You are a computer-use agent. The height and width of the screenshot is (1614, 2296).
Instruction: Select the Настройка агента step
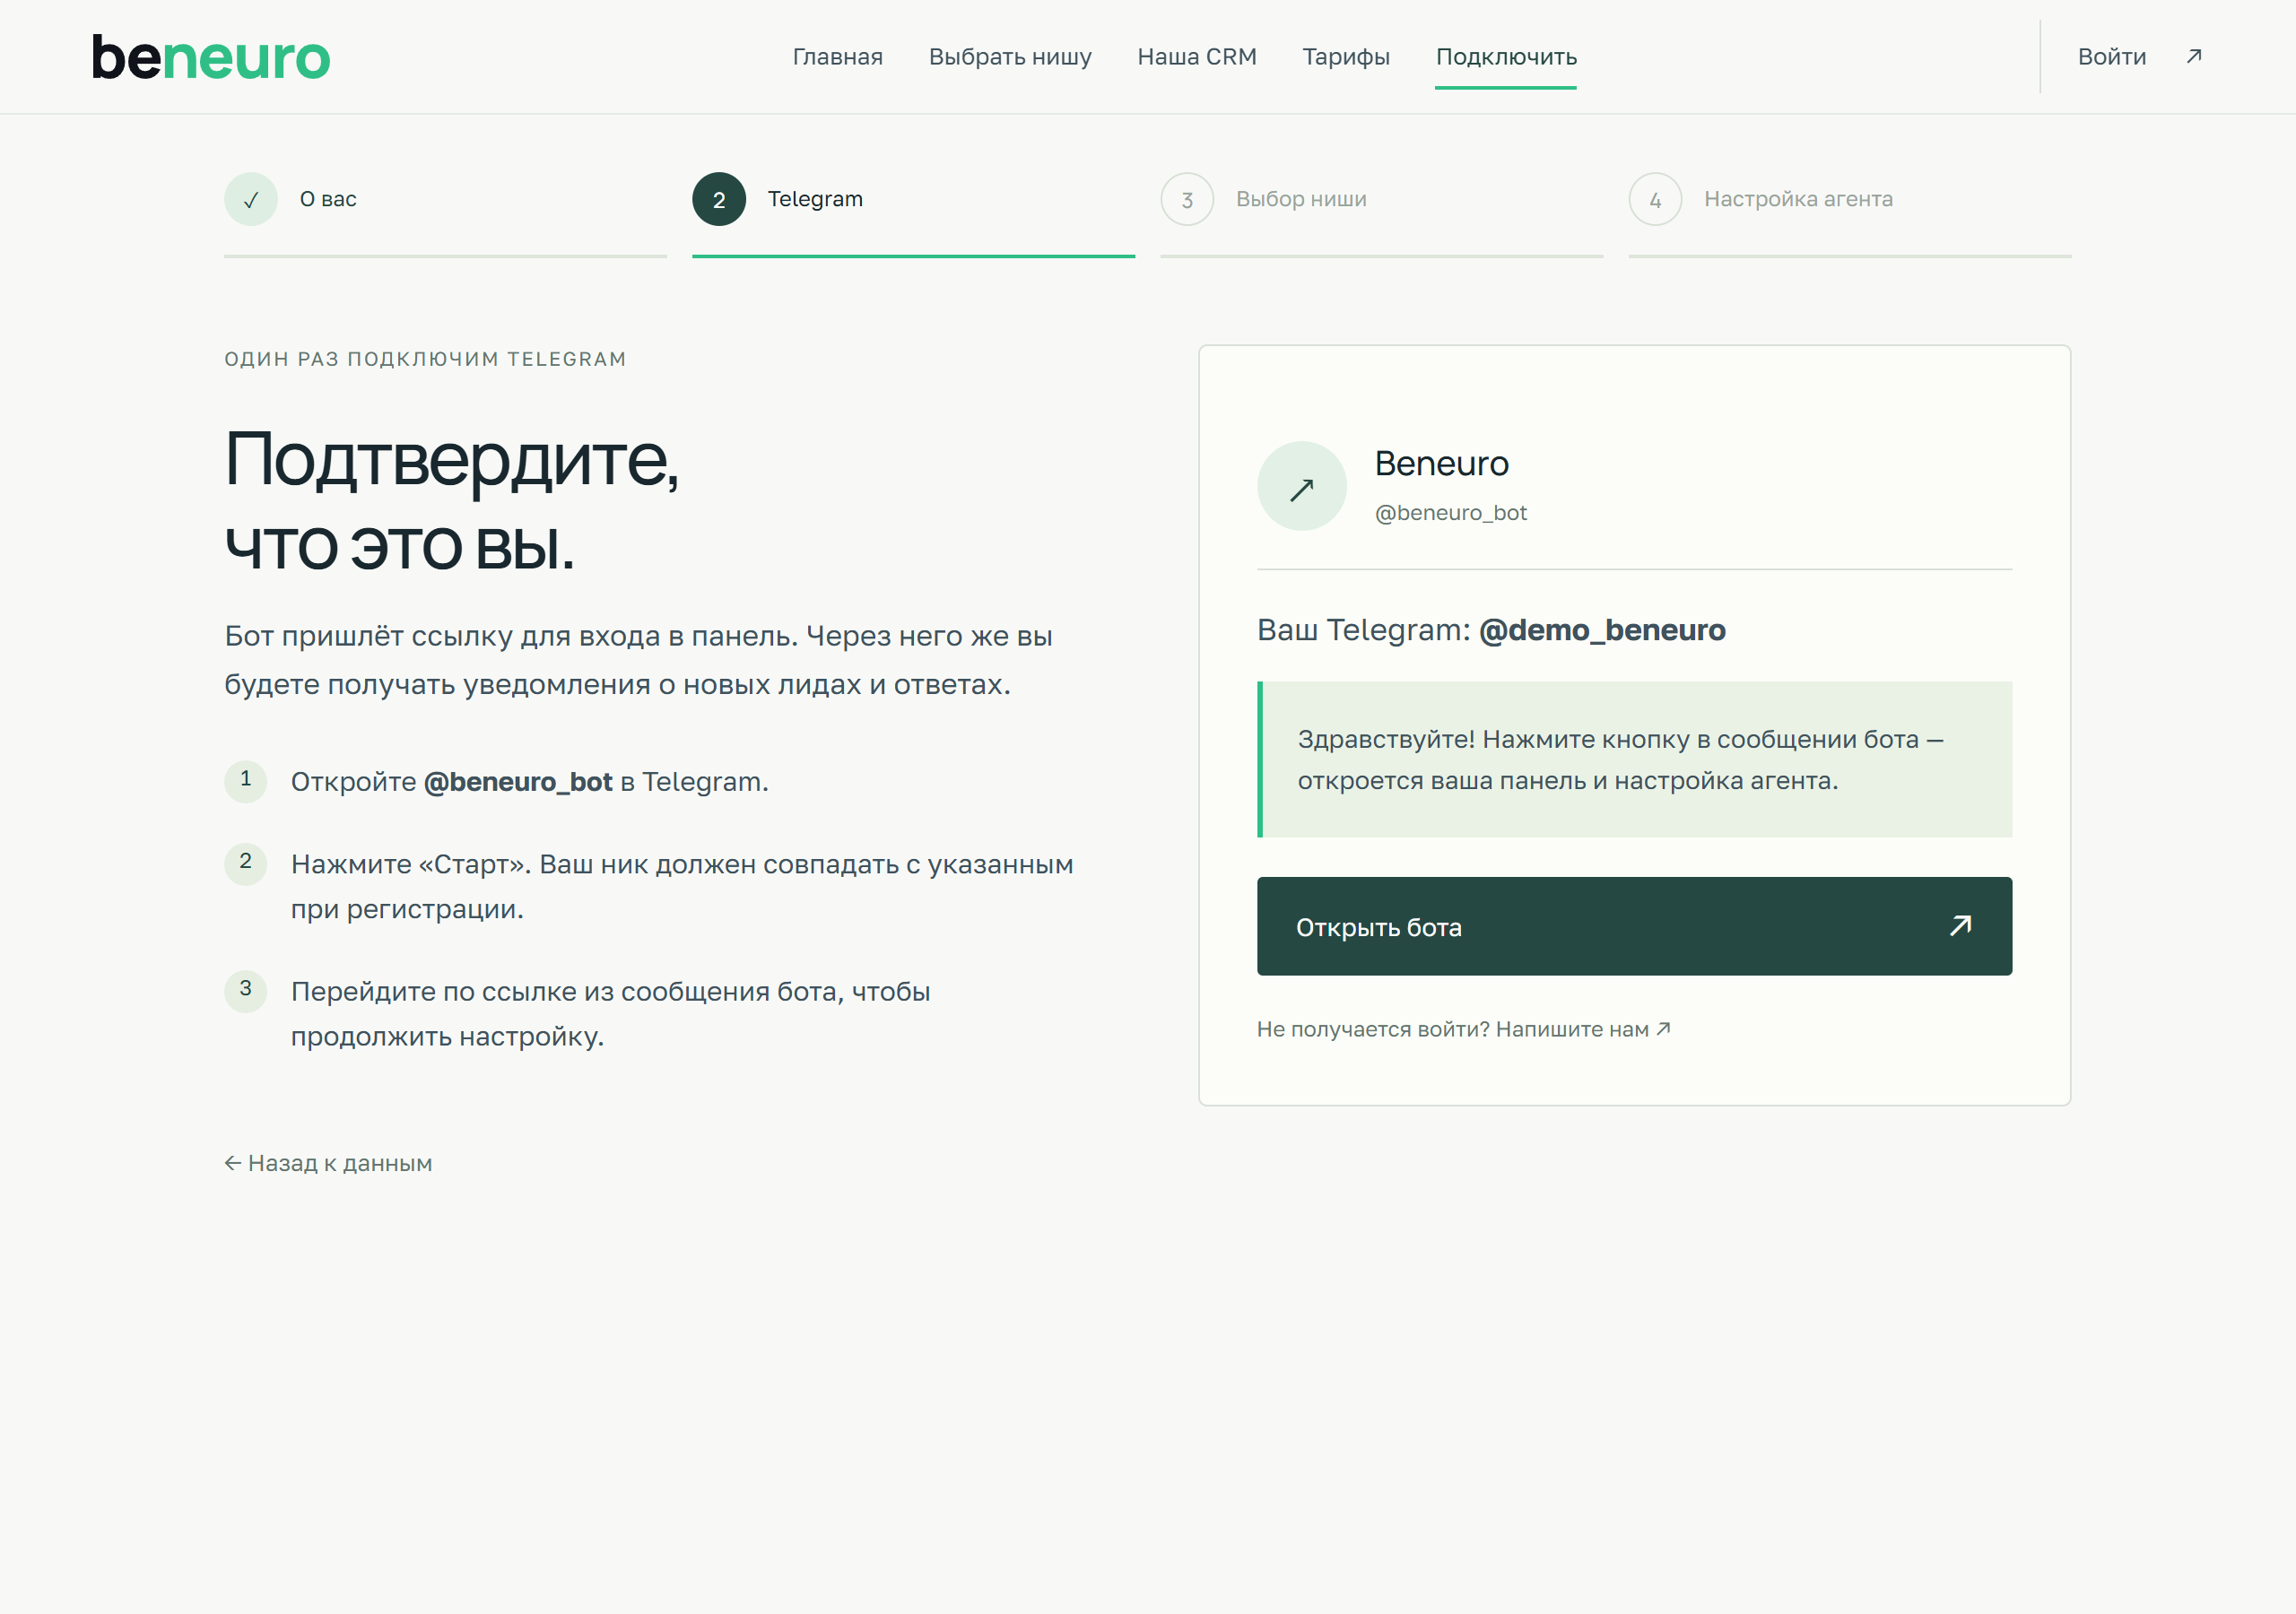tap(1798, 199)
